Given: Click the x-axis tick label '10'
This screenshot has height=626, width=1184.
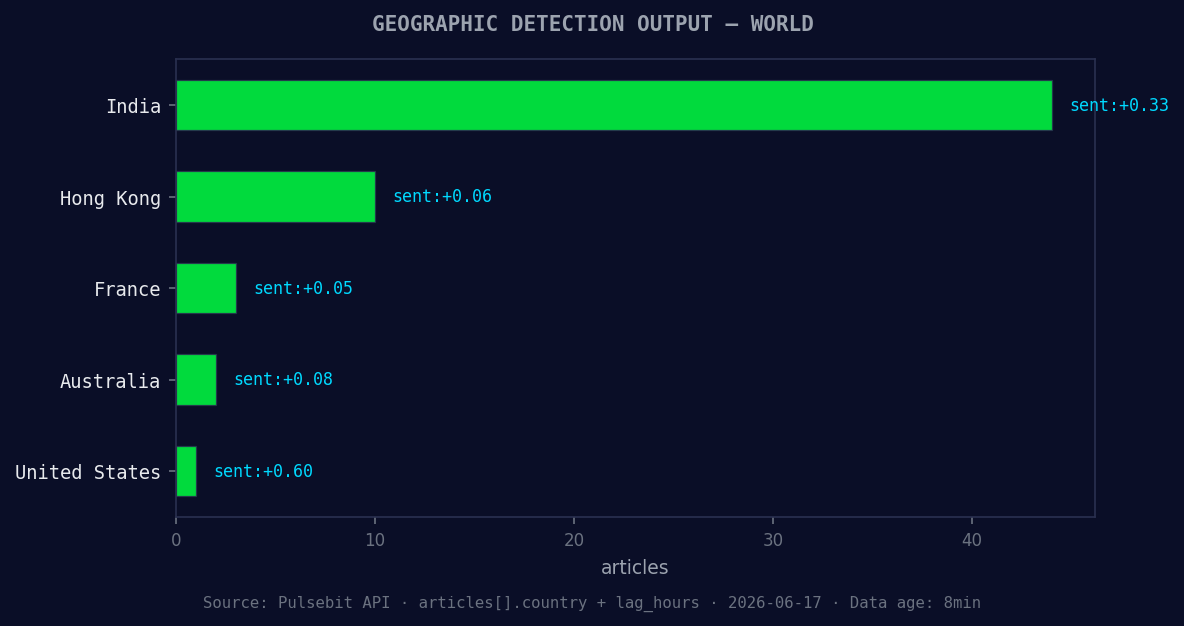Looking at the screenshot, I should coord(375,540).
